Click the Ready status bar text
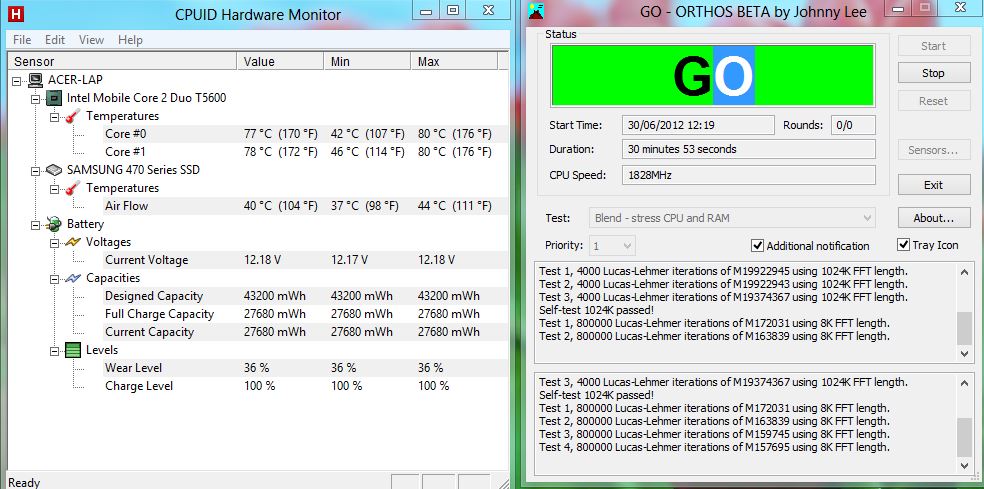This screenshot has height=489, width=984. tap(24, 483)
